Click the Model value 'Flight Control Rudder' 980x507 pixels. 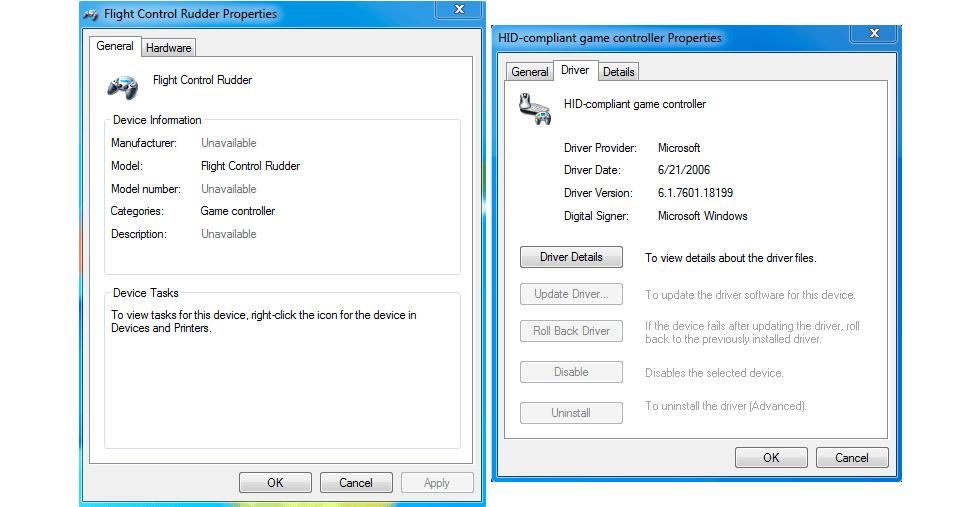(250, 166)
